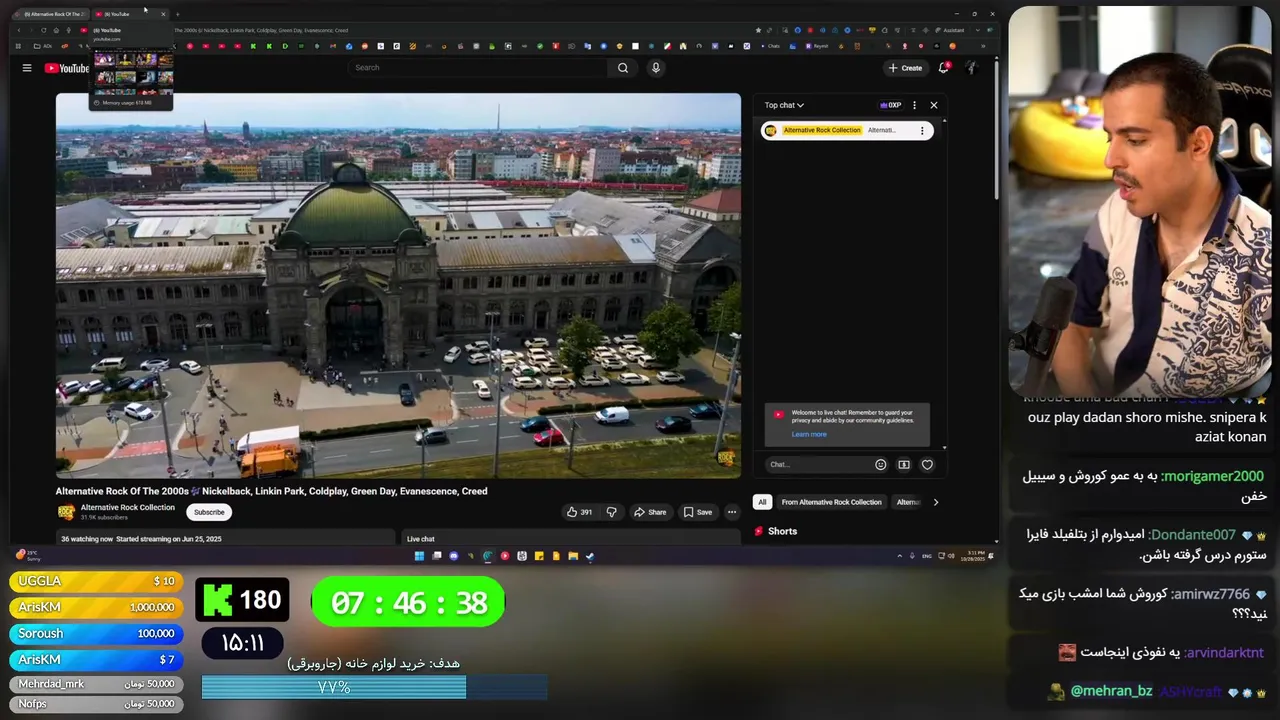Share the video
The image size is (1280, 720).
pos(650,512)
